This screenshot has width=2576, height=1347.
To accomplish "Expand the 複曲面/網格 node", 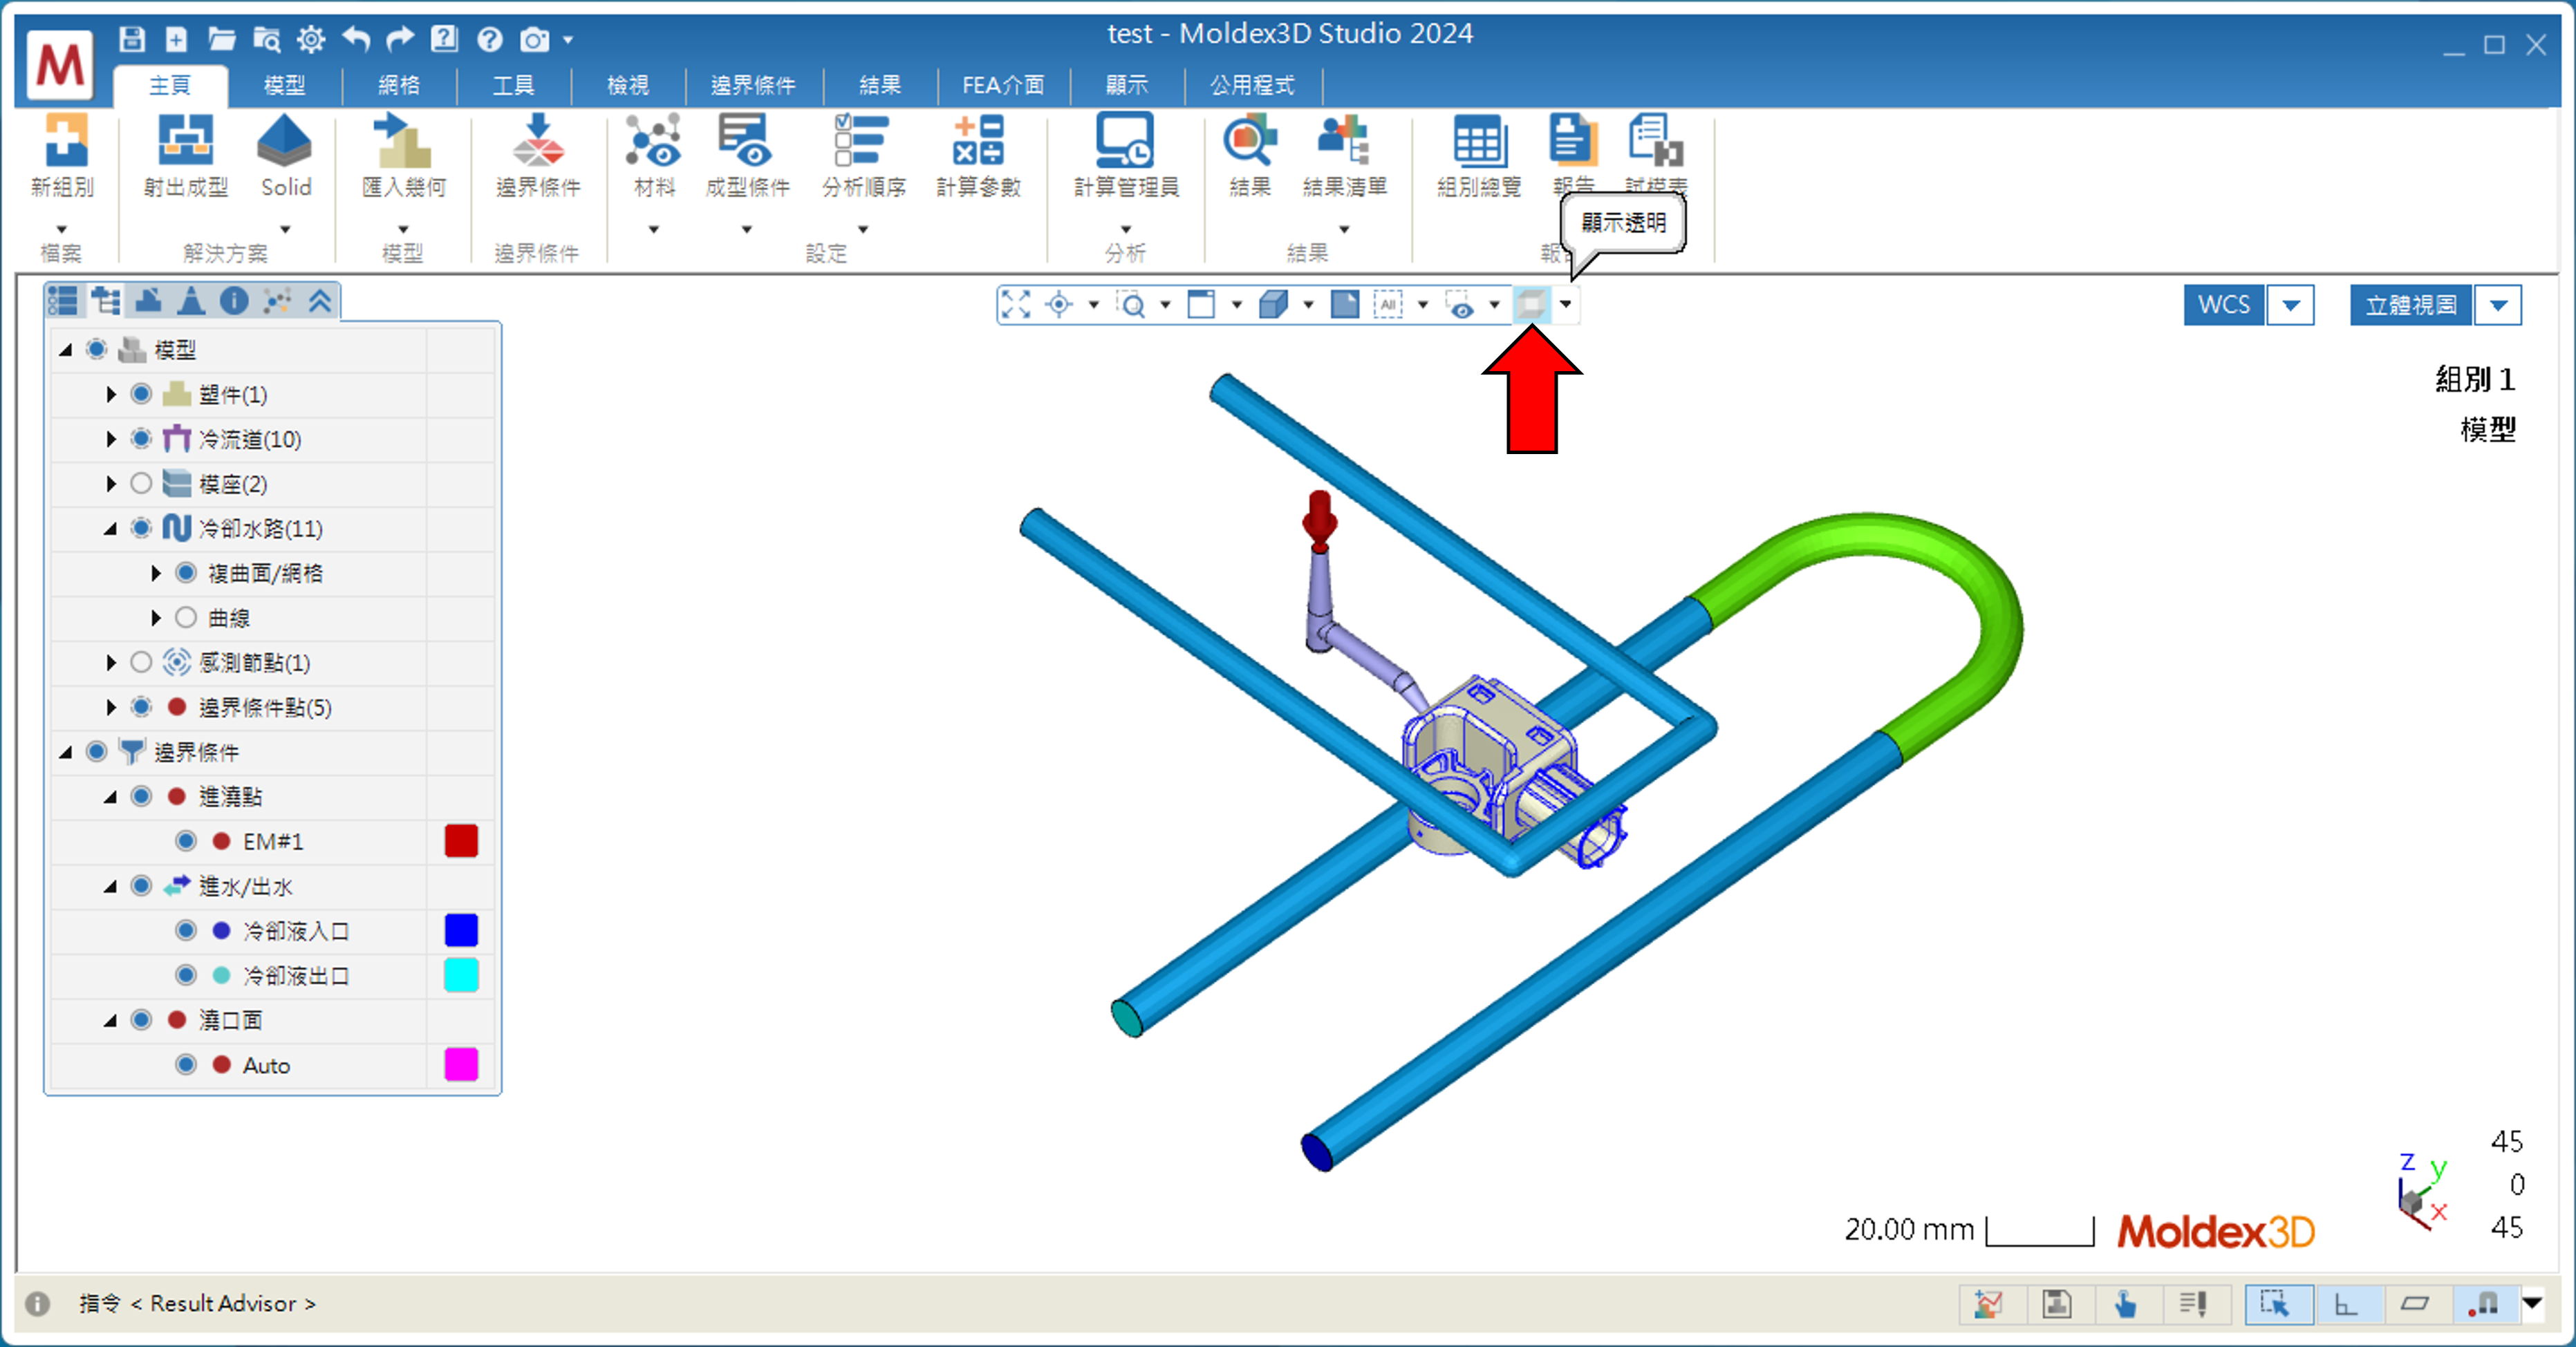I will click(156, 573).
